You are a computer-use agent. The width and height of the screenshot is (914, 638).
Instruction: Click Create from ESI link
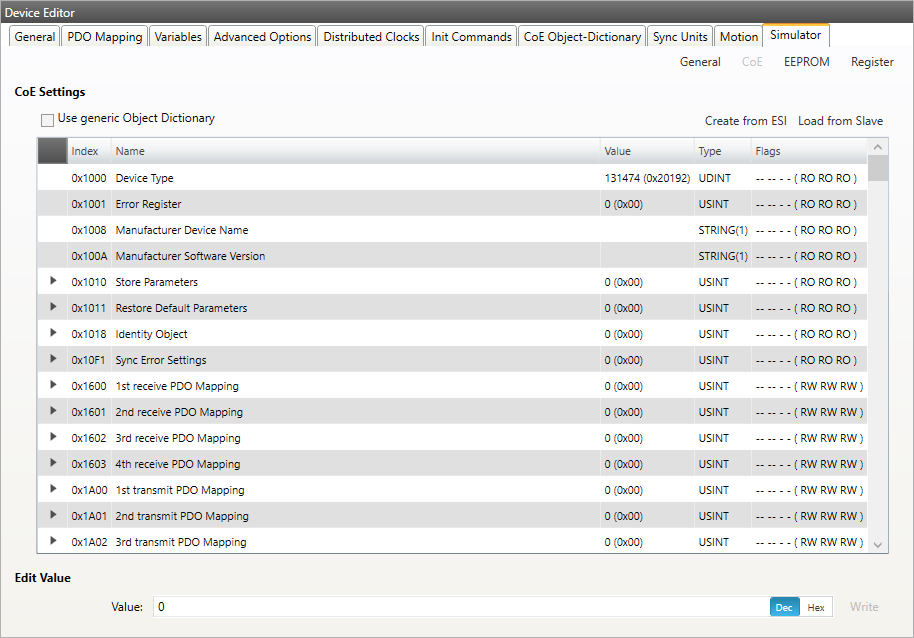(x=745, y=121)
